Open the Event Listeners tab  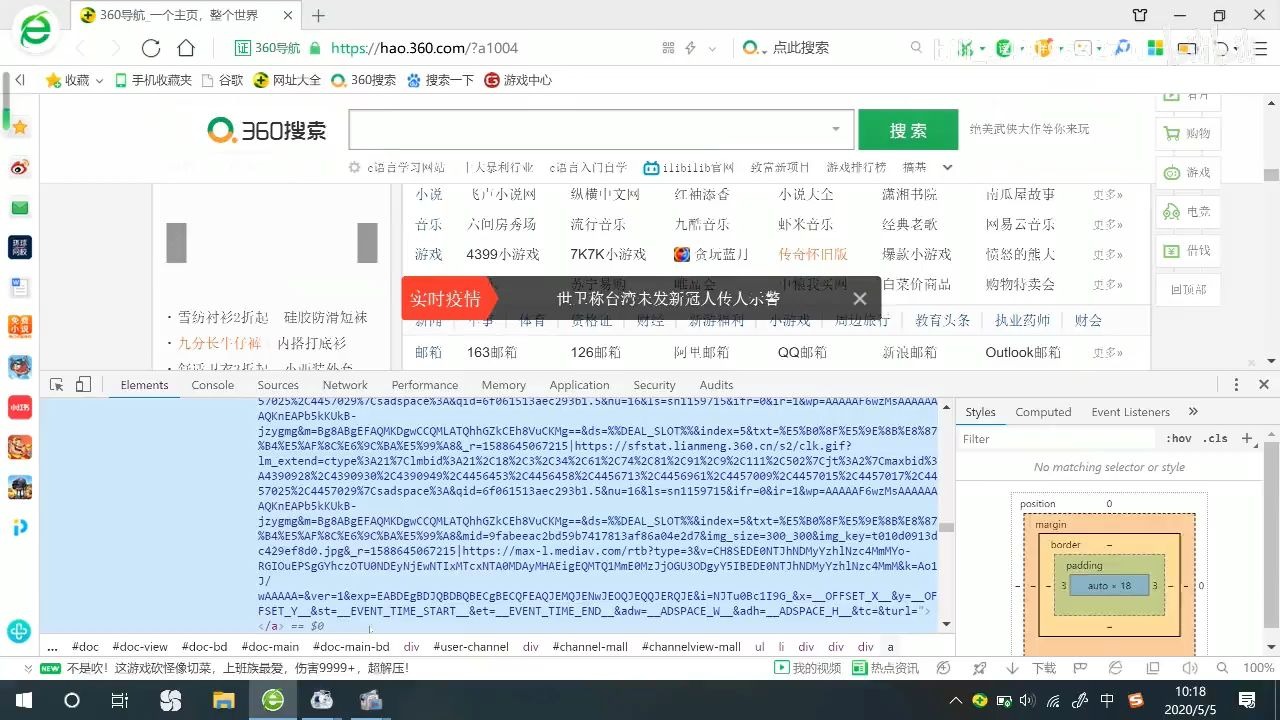point(1130,411)
